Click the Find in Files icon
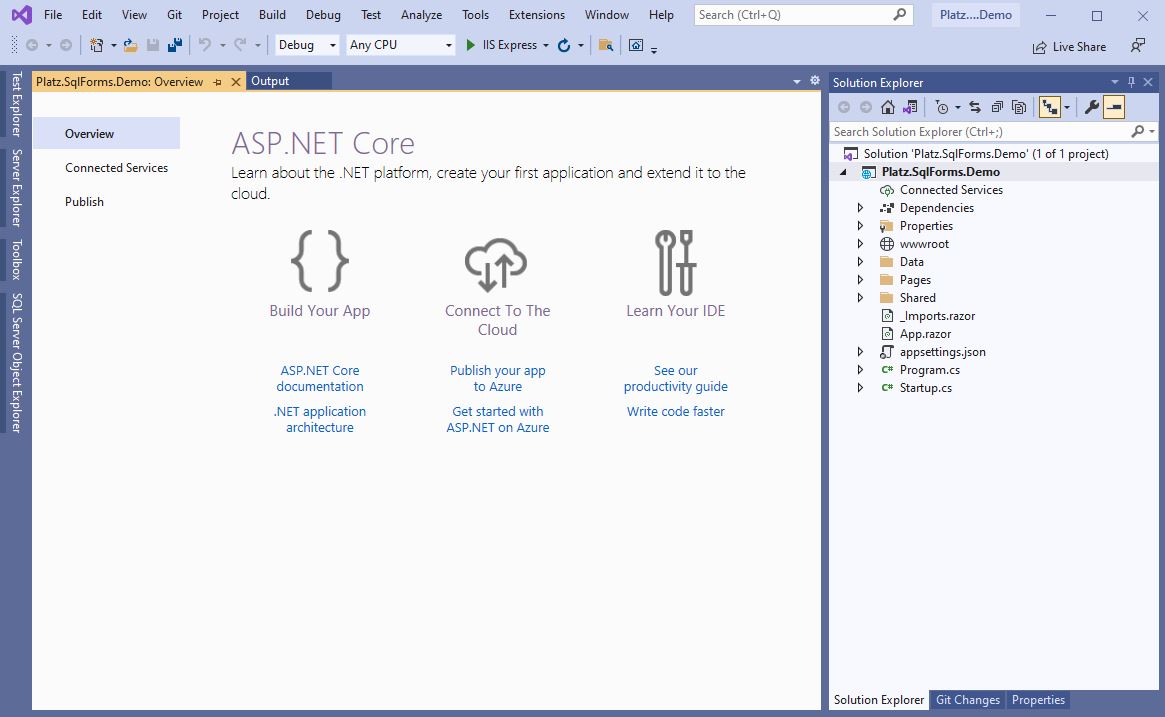1165x717 pixels. [606, 45]
